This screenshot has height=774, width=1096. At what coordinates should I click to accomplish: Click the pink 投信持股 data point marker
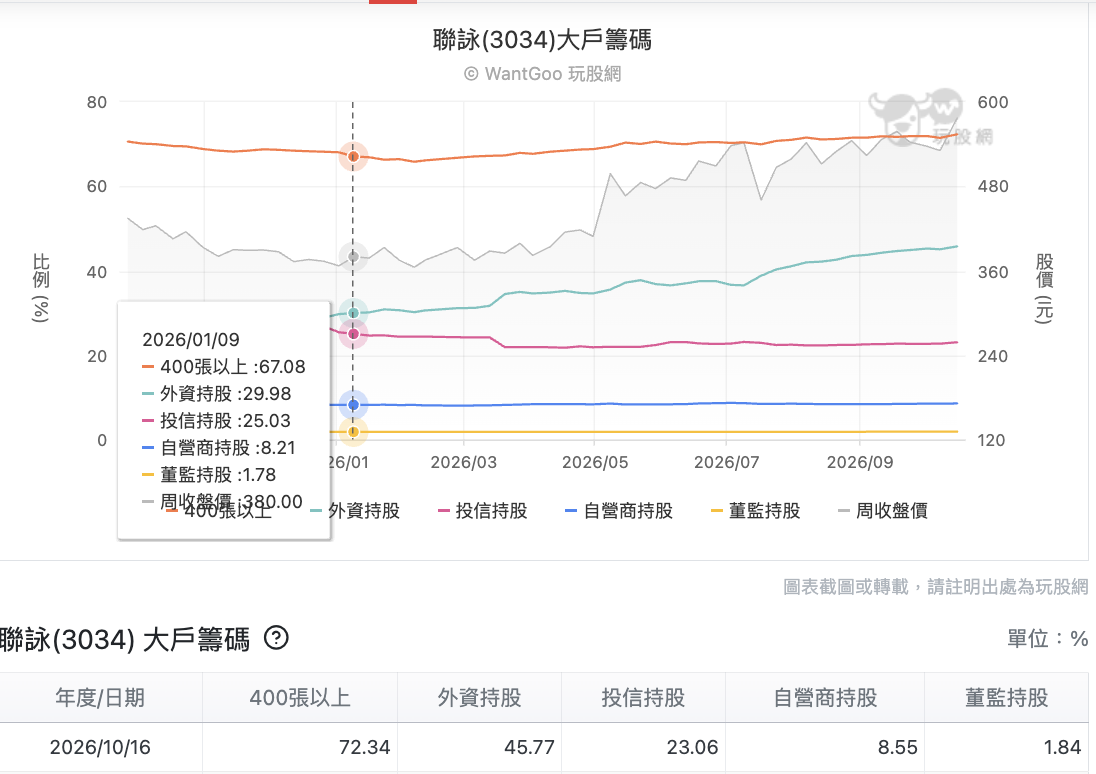click(x=353, y=334)
